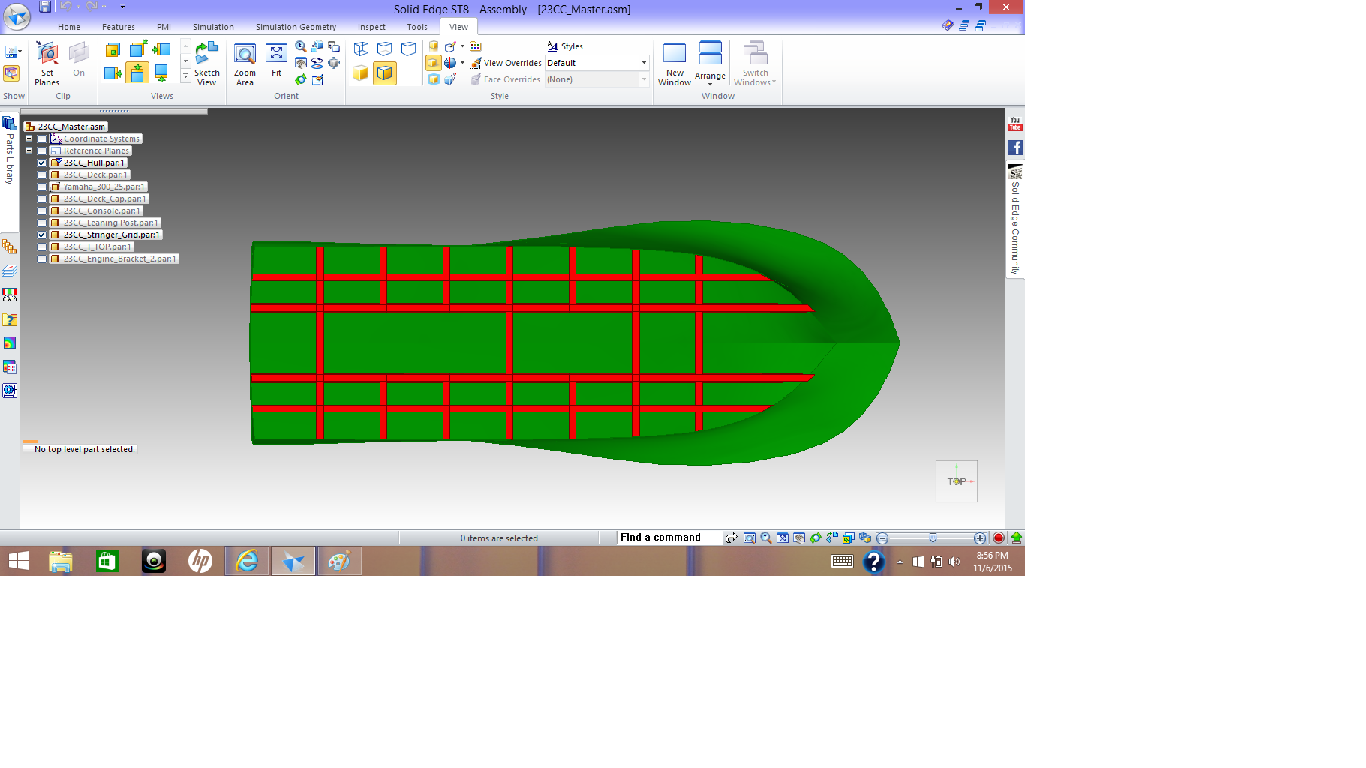Open the Sketch View tool

207,63
